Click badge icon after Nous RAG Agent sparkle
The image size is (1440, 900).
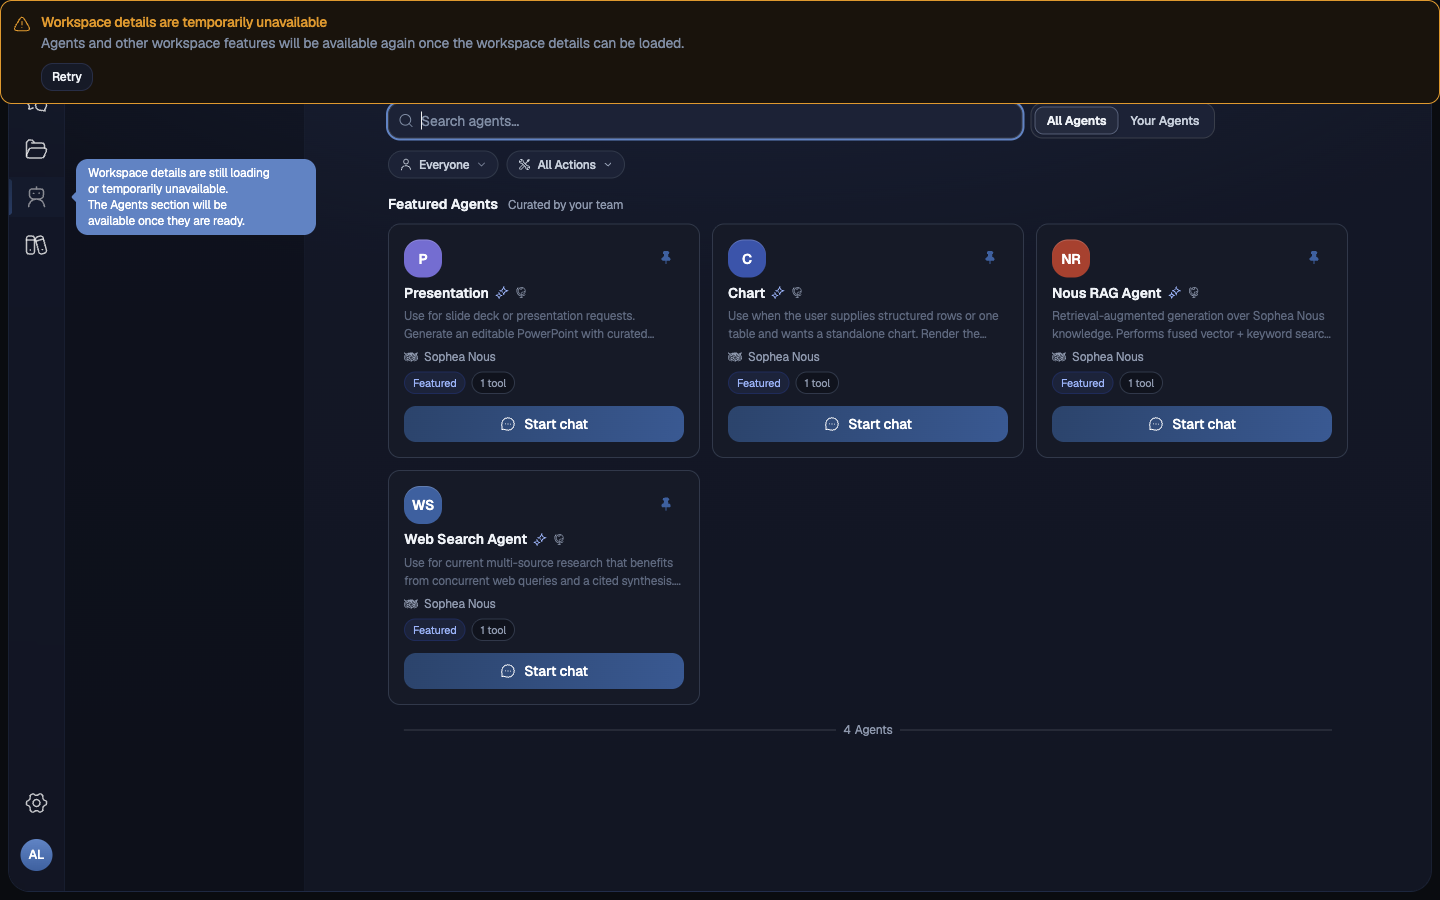[1194, 293]
